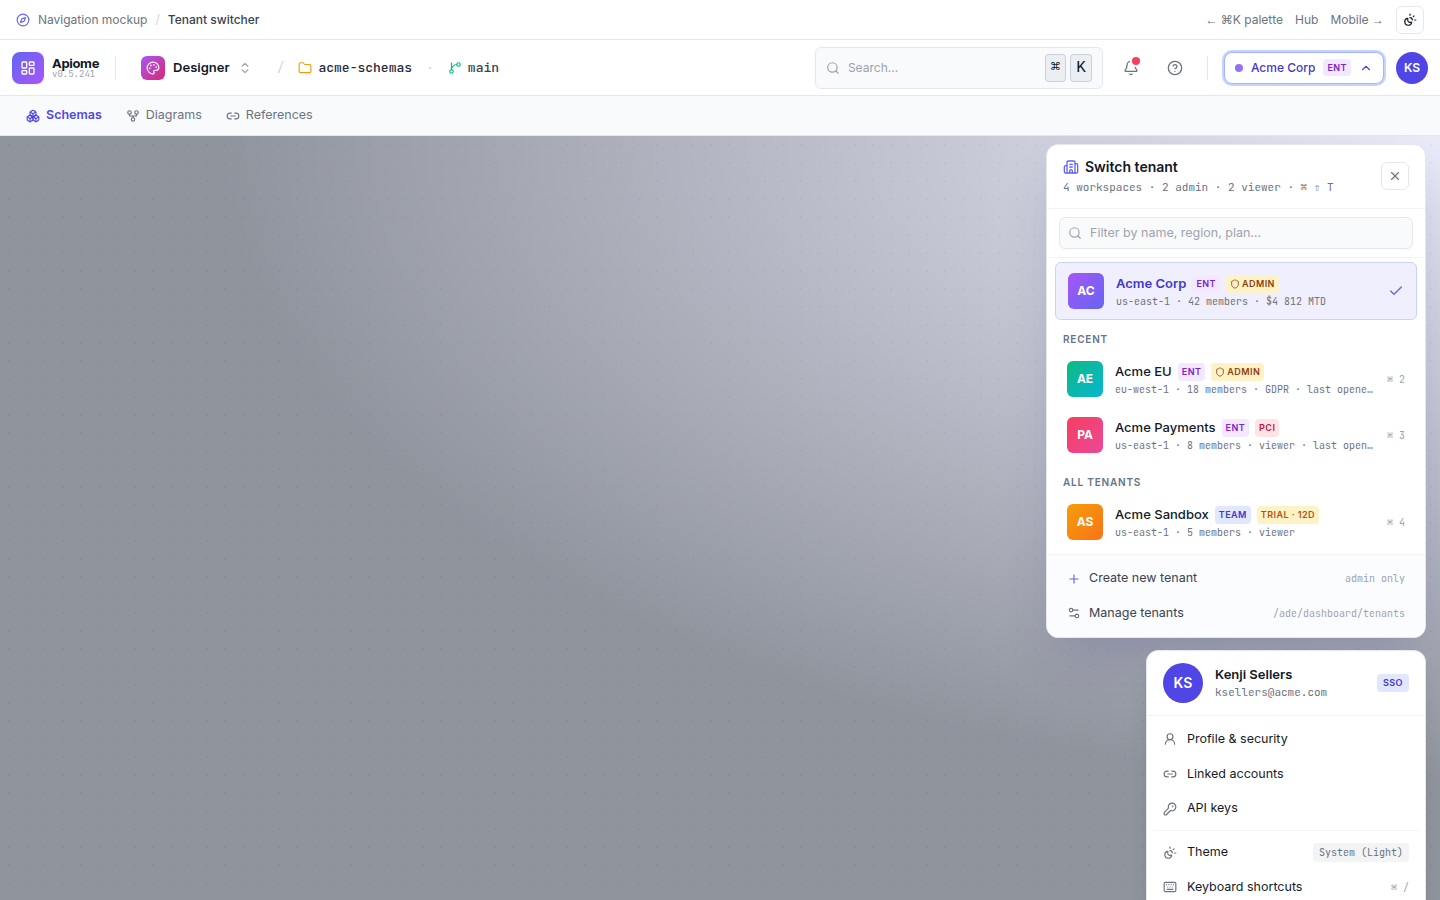Click the System (Light) theme badge
This screenshot has height=900, width=1440.
click(1360, 852)
